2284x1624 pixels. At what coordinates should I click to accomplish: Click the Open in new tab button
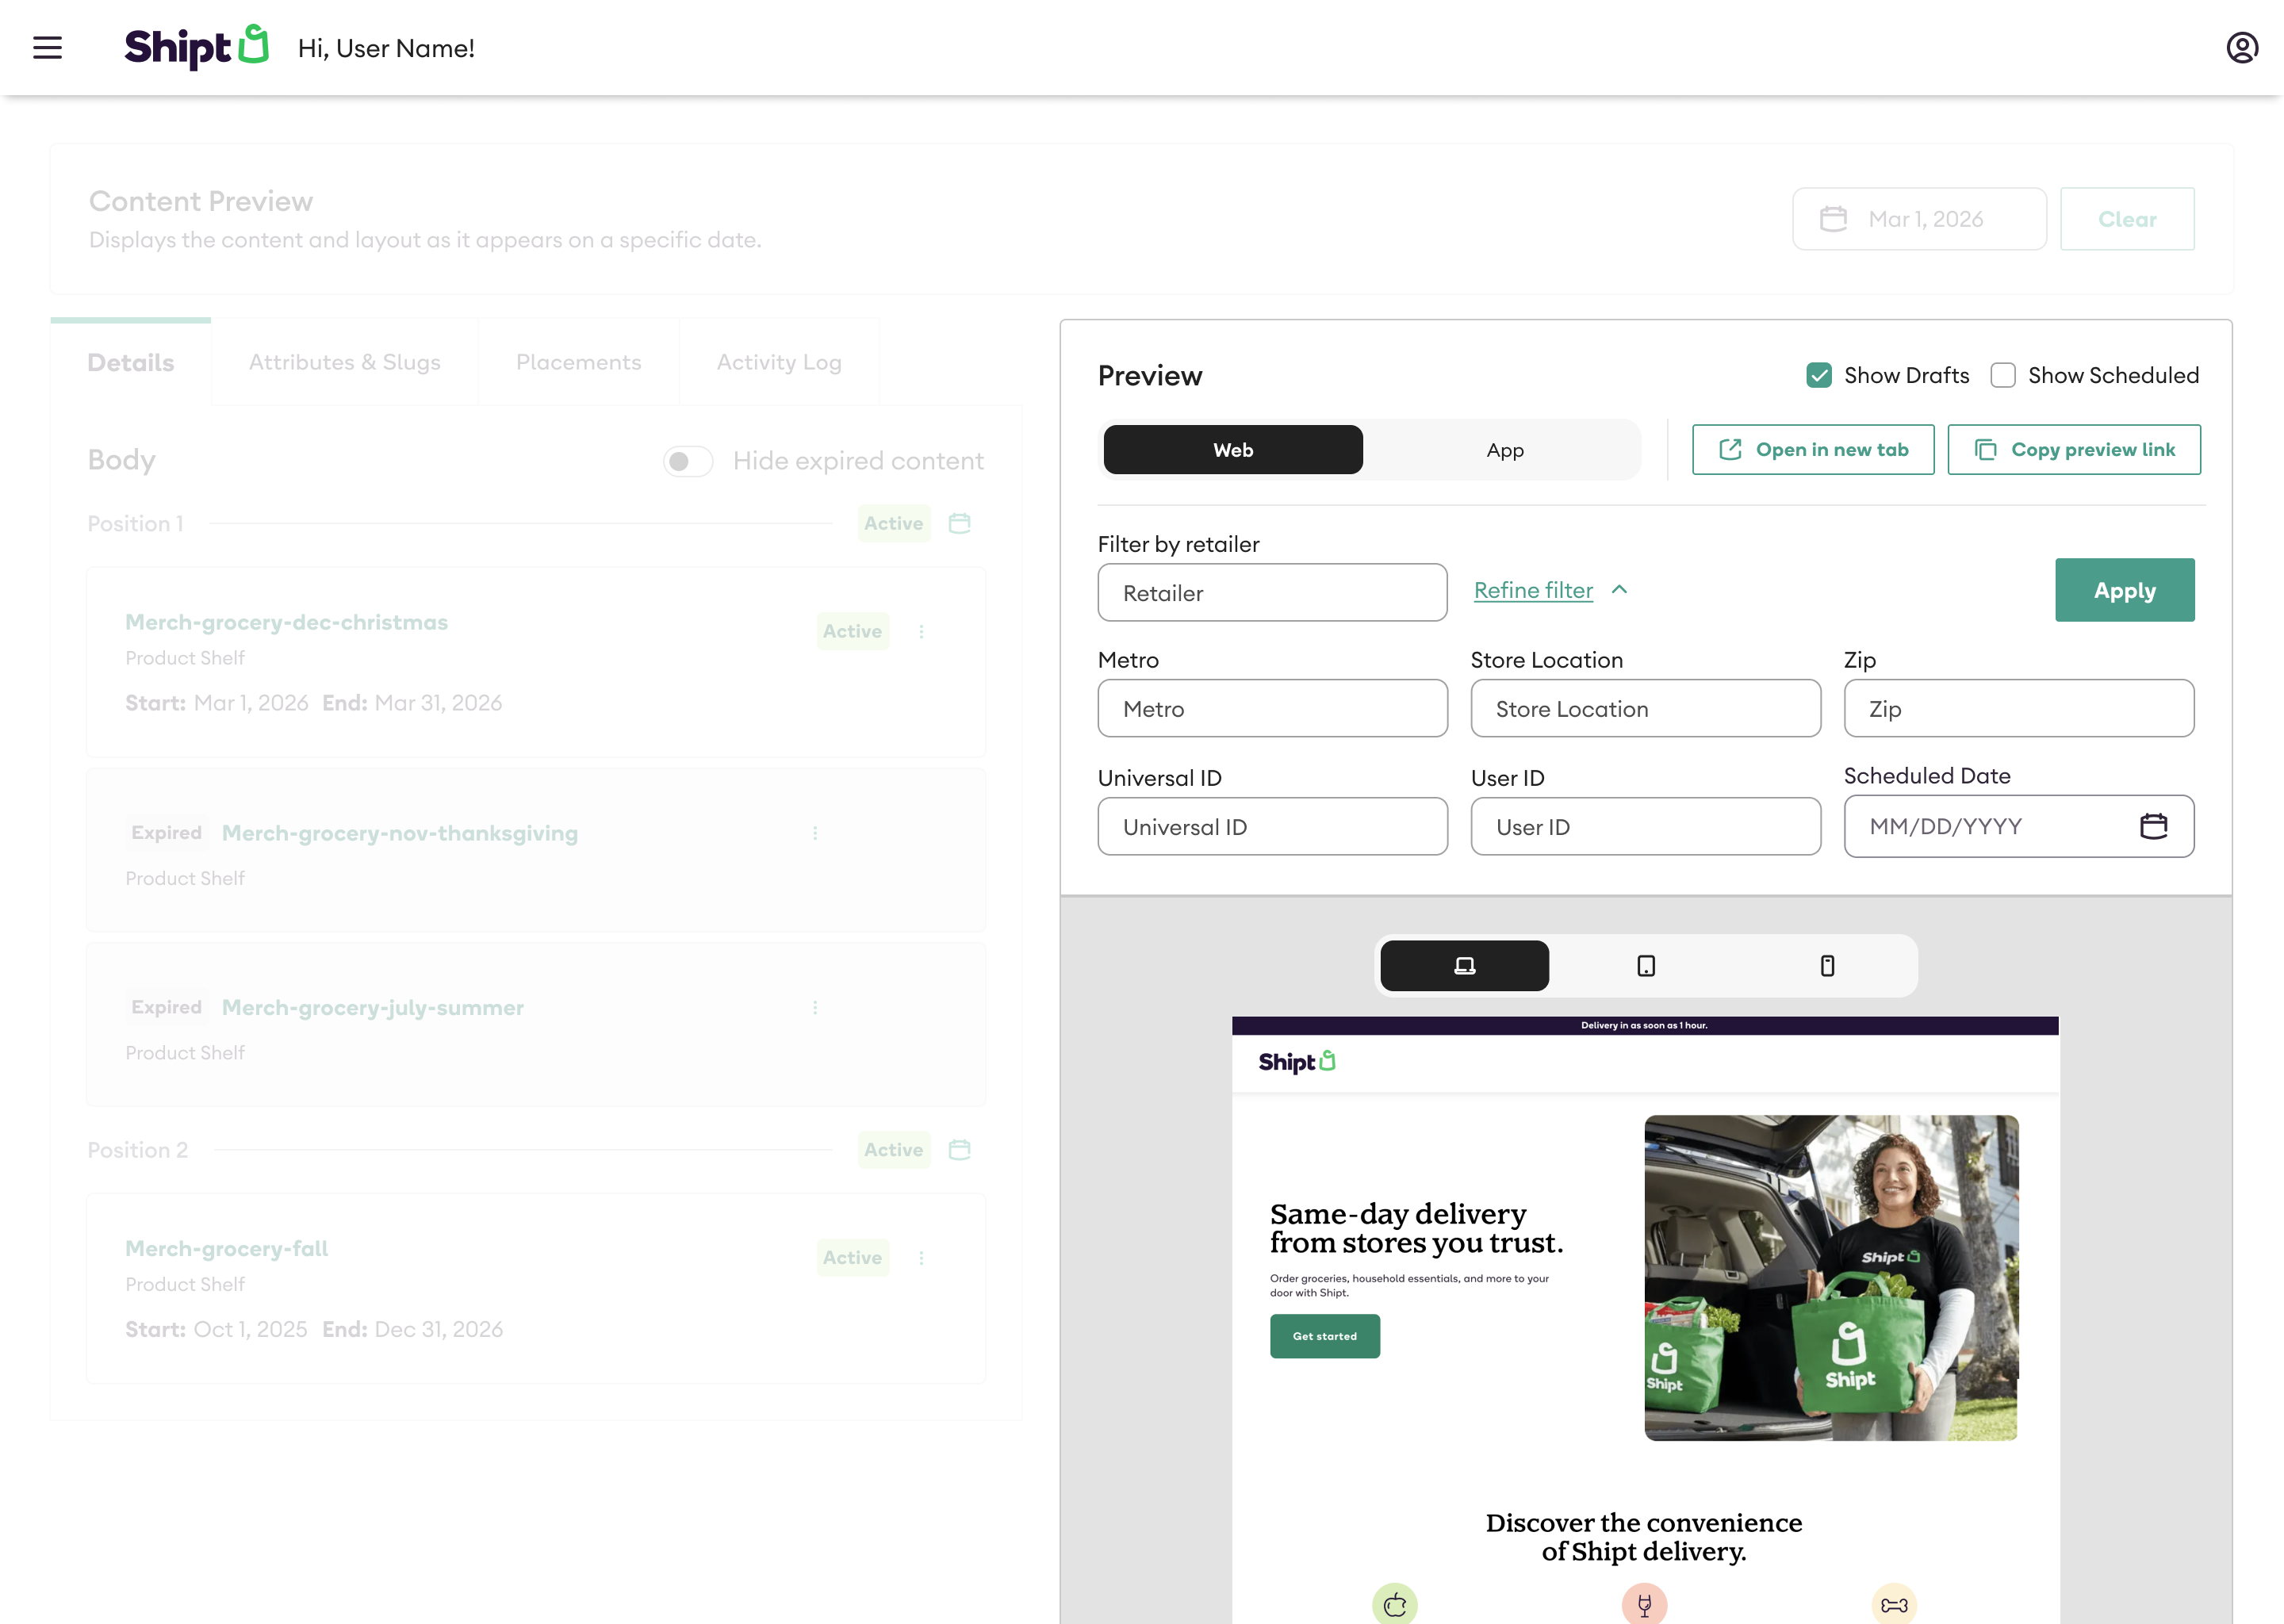tap(1813, 449)
